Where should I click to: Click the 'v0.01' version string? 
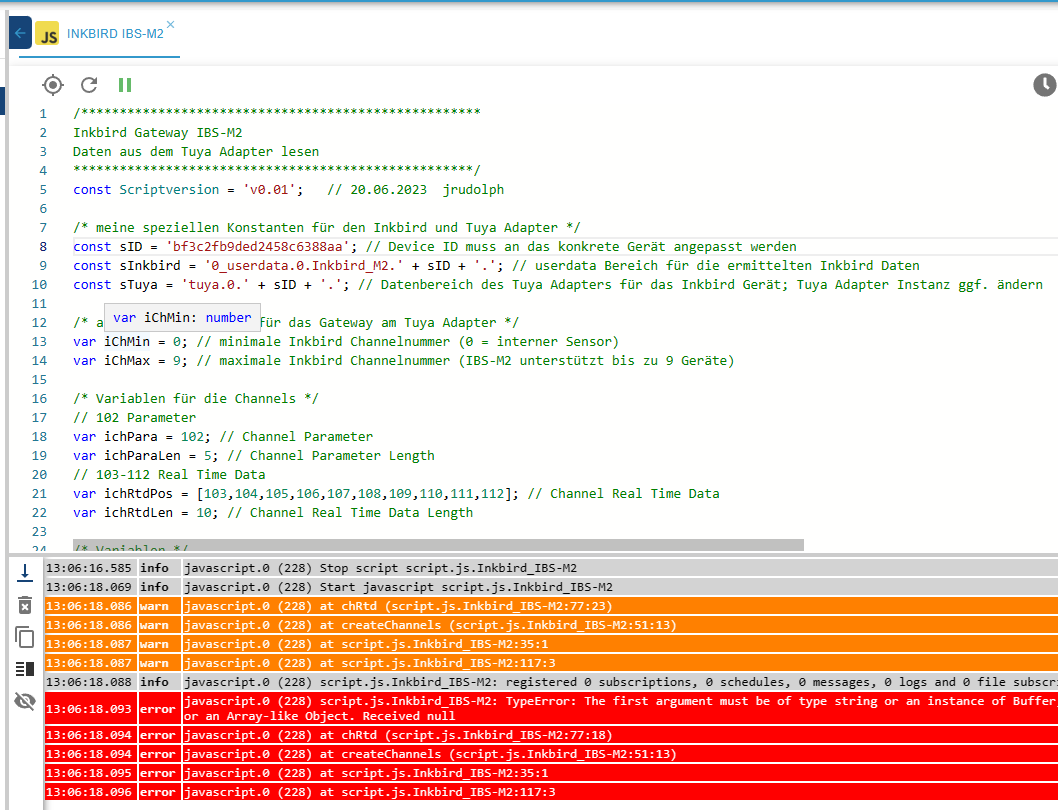[x=269, y=190]
